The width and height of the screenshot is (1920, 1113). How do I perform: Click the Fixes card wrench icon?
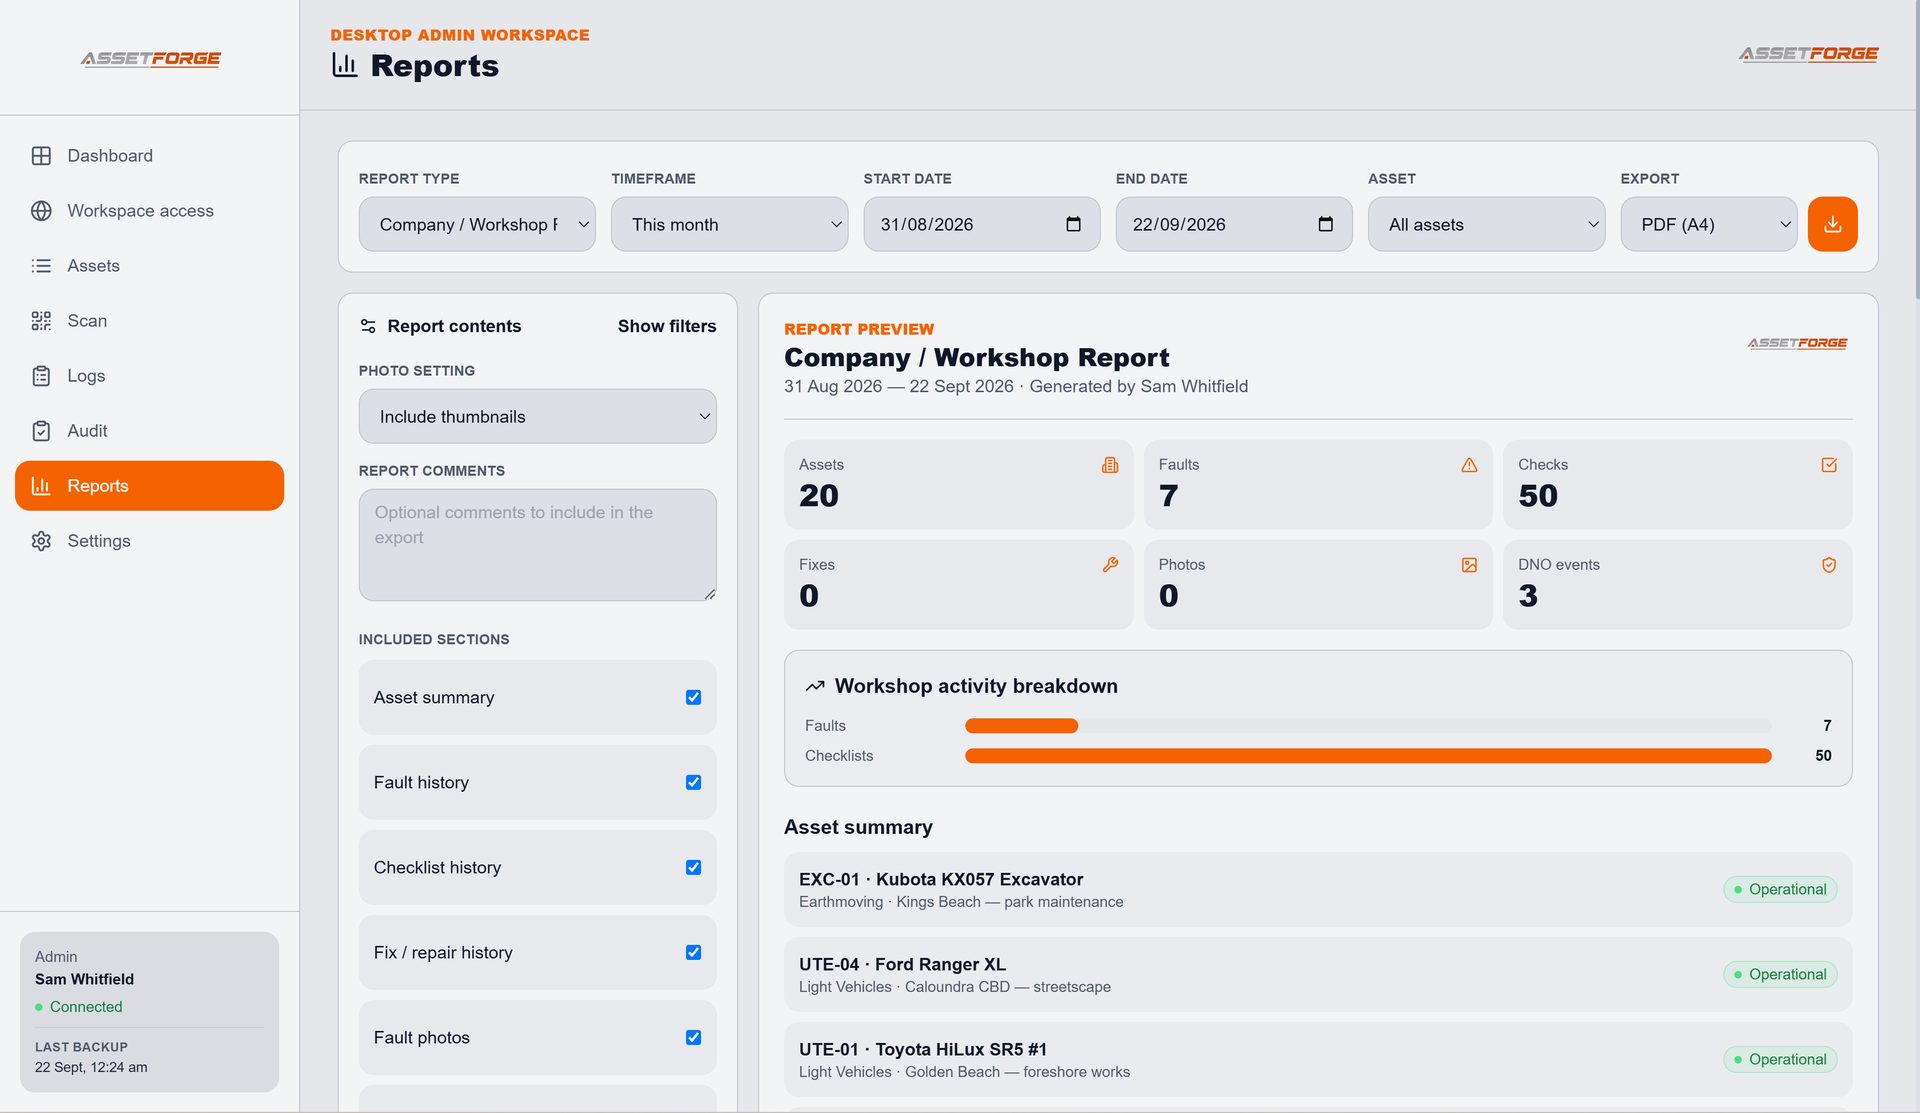(1110, 565)
